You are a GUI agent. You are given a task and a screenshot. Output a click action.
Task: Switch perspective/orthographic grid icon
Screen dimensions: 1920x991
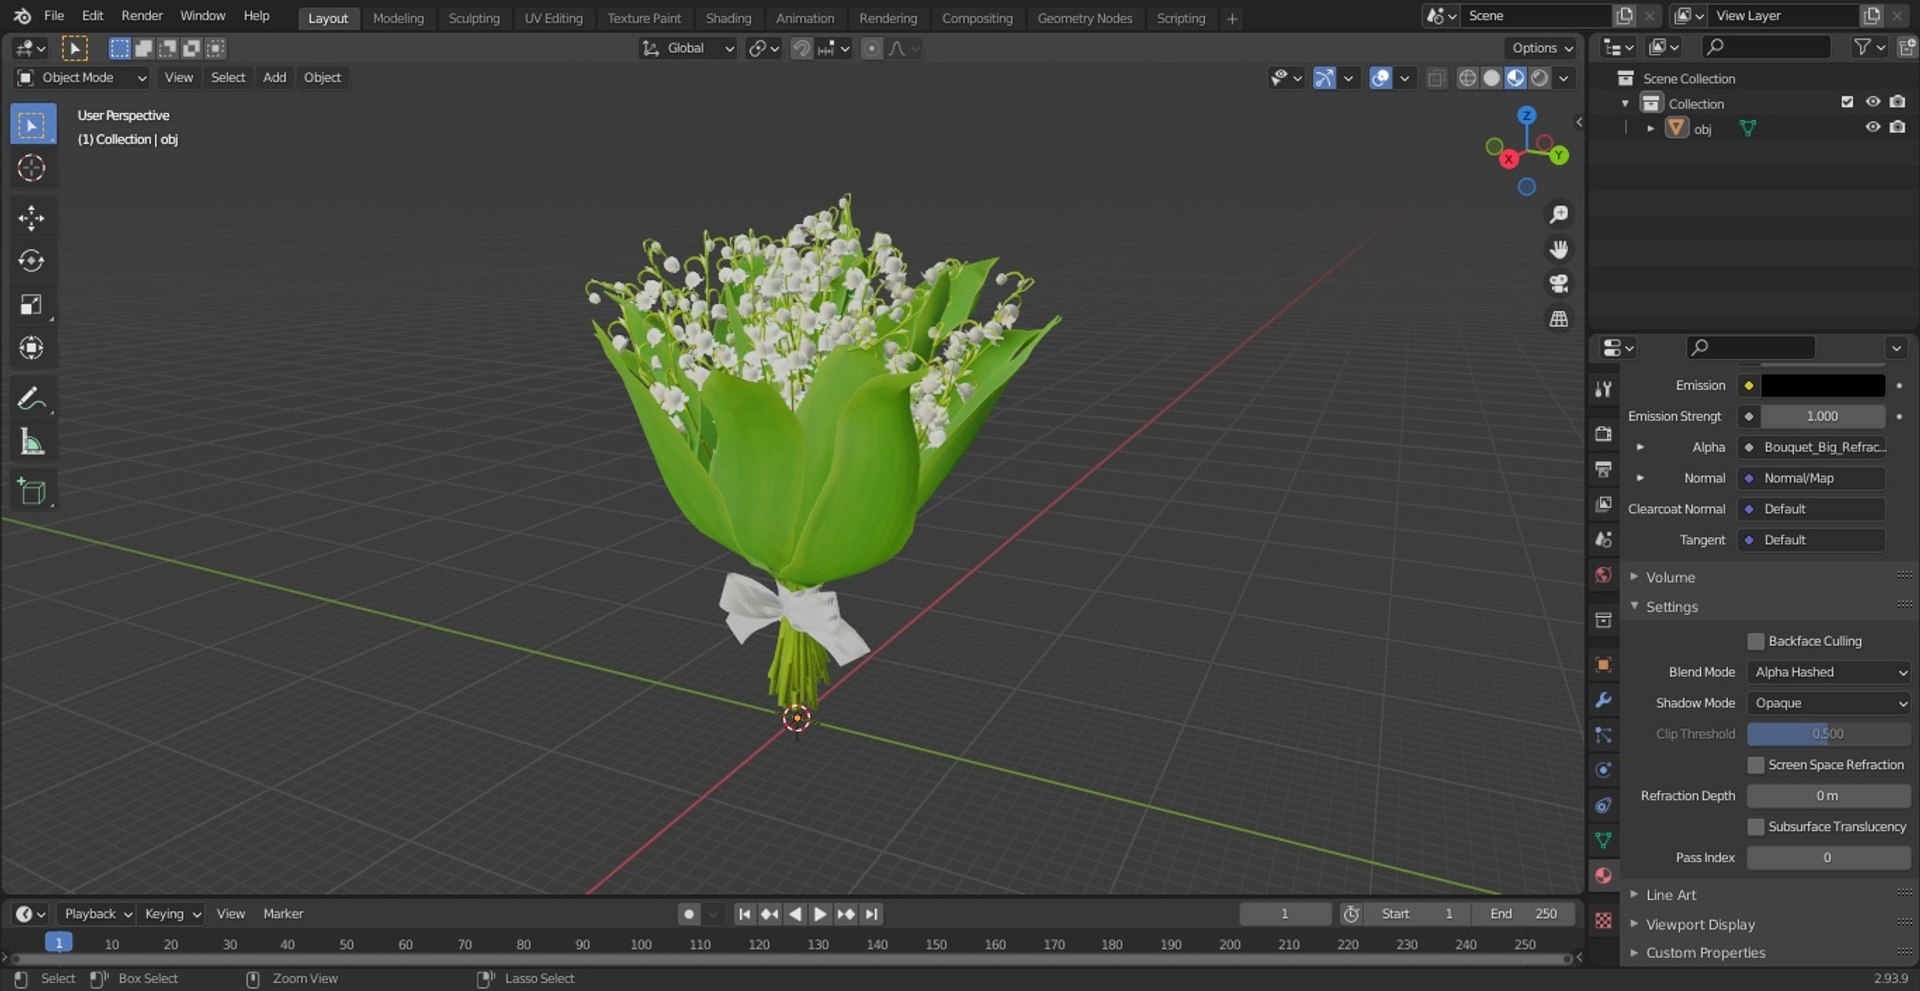(1558, 319)
